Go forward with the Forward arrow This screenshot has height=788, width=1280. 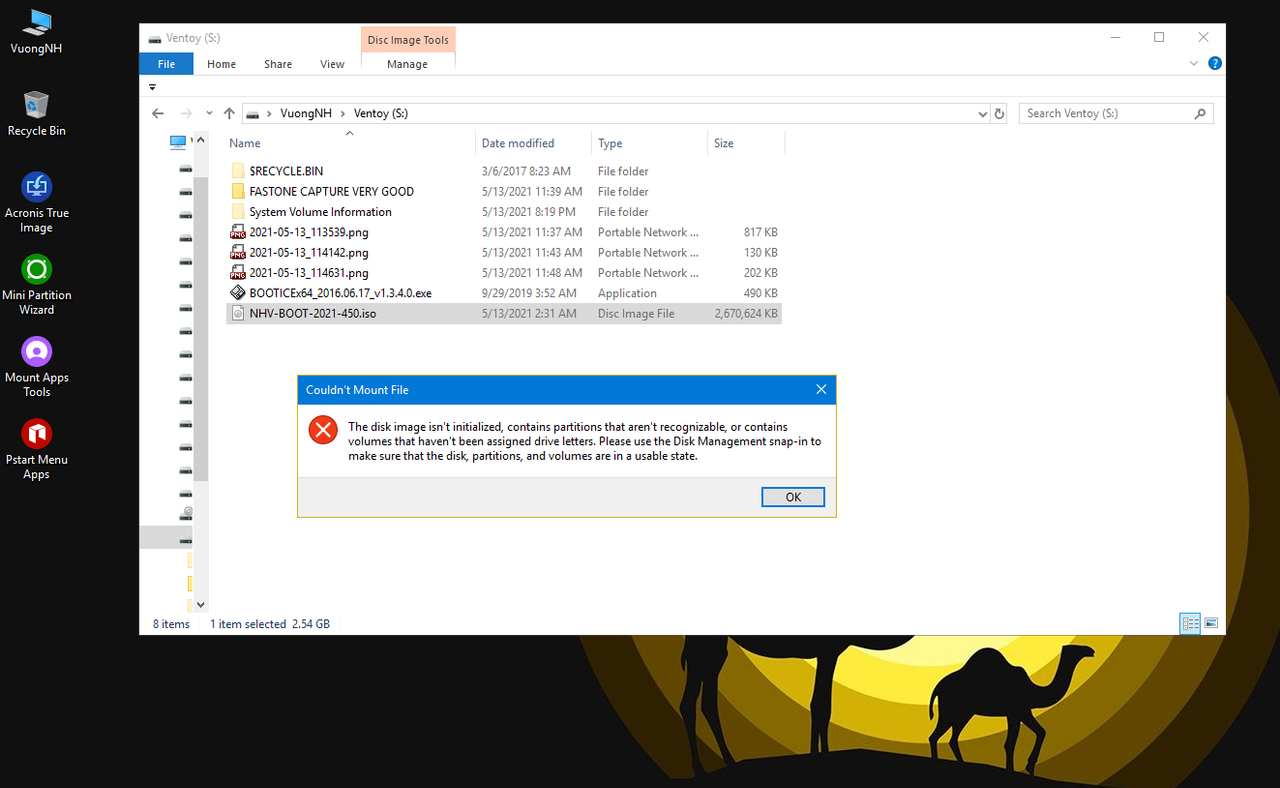point(186,113)
